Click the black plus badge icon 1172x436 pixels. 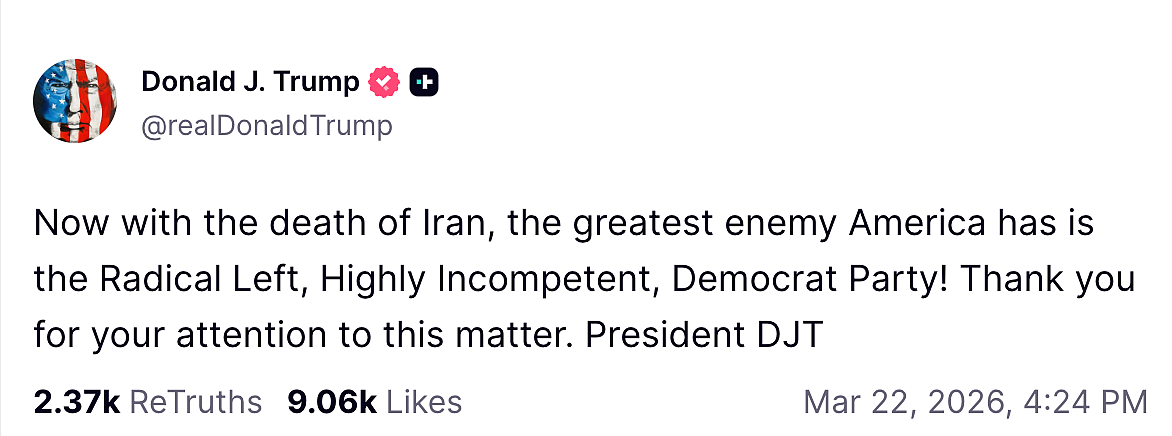[x=424, y=82]
